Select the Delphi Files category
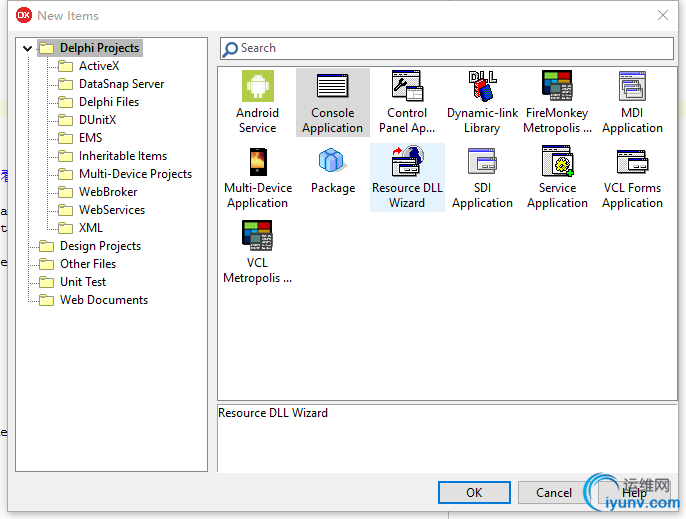 pyautogui.click(x=108, y=102)
